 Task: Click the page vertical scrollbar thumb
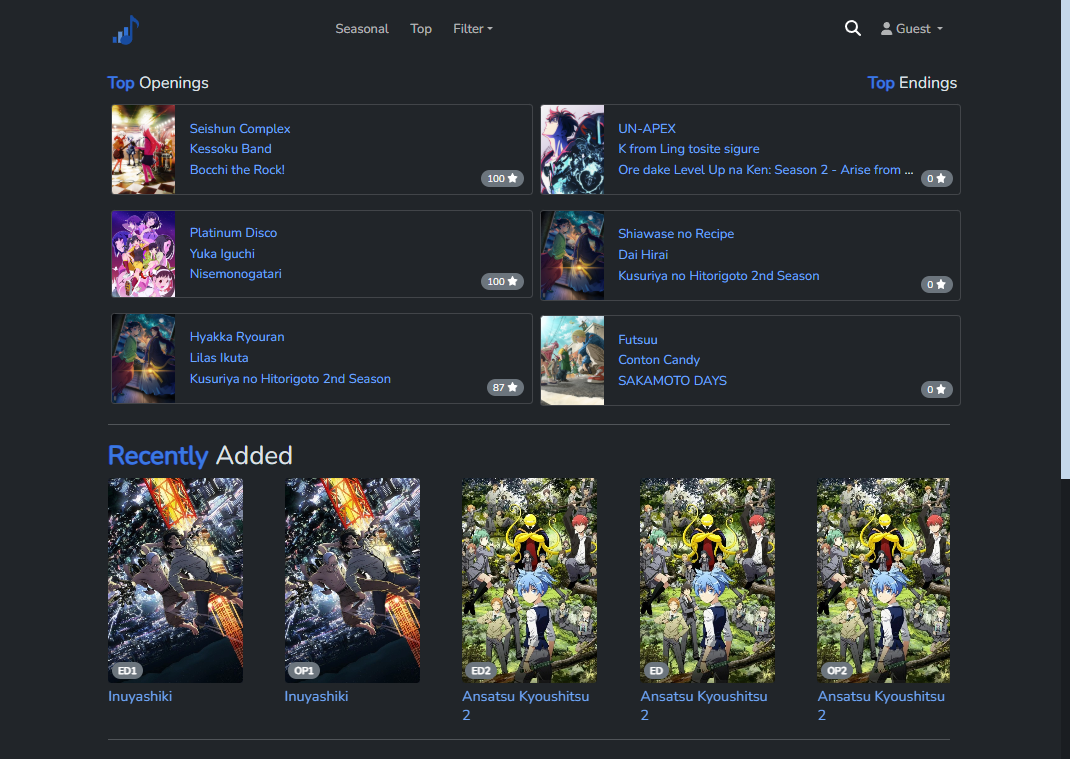(x=1065, y=239)
